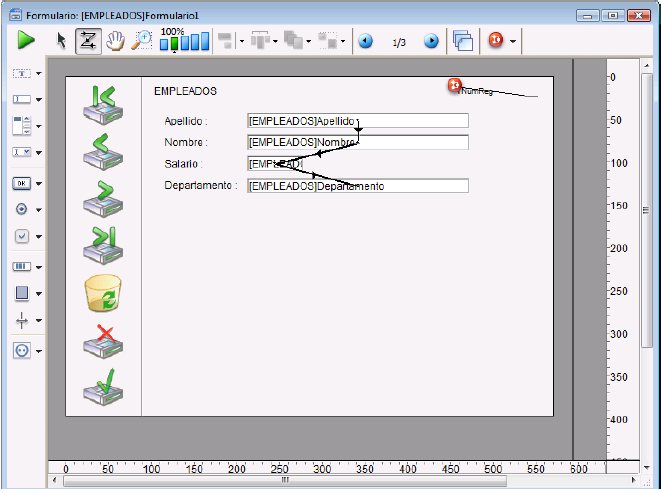Image resolution: width=661 pixels, height=493 pixels.
Task: Run the form with green play button
Action: click(26, 41)
